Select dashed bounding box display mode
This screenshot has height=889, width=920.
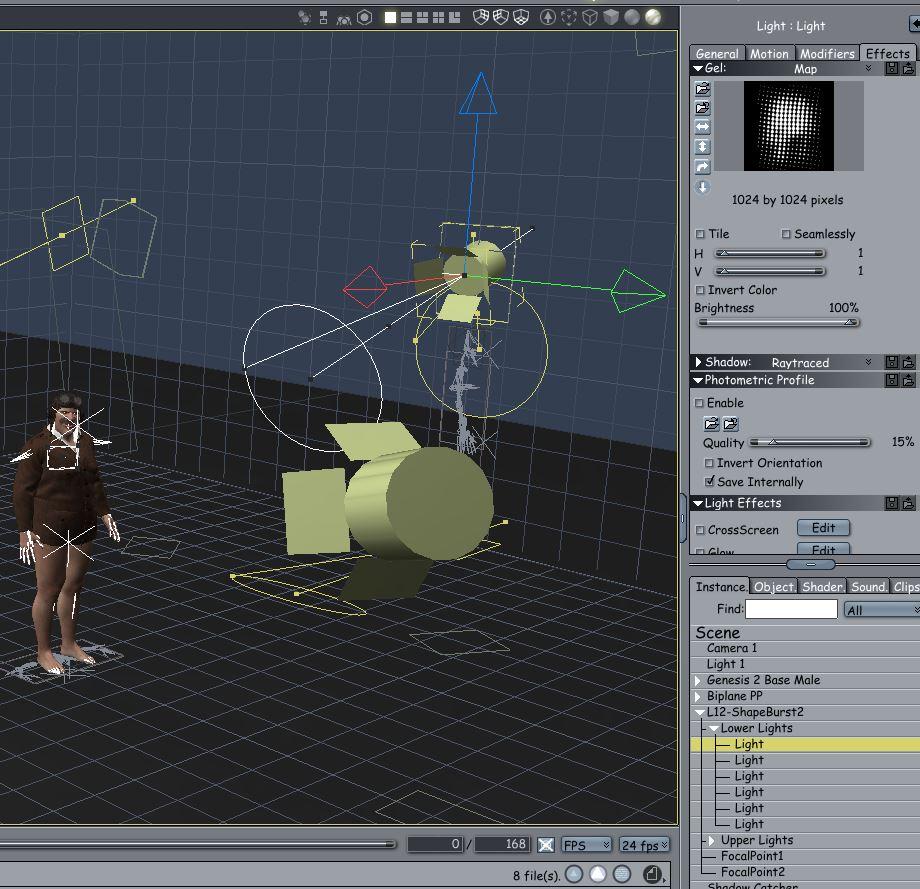click(x=569, y=18)
